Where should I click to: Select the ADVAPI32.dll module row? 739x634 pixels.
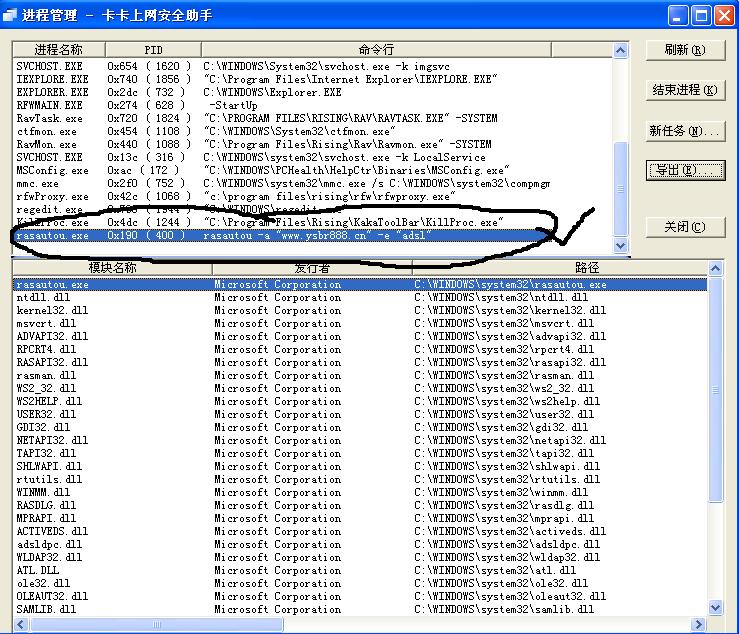tap(360, 337)
